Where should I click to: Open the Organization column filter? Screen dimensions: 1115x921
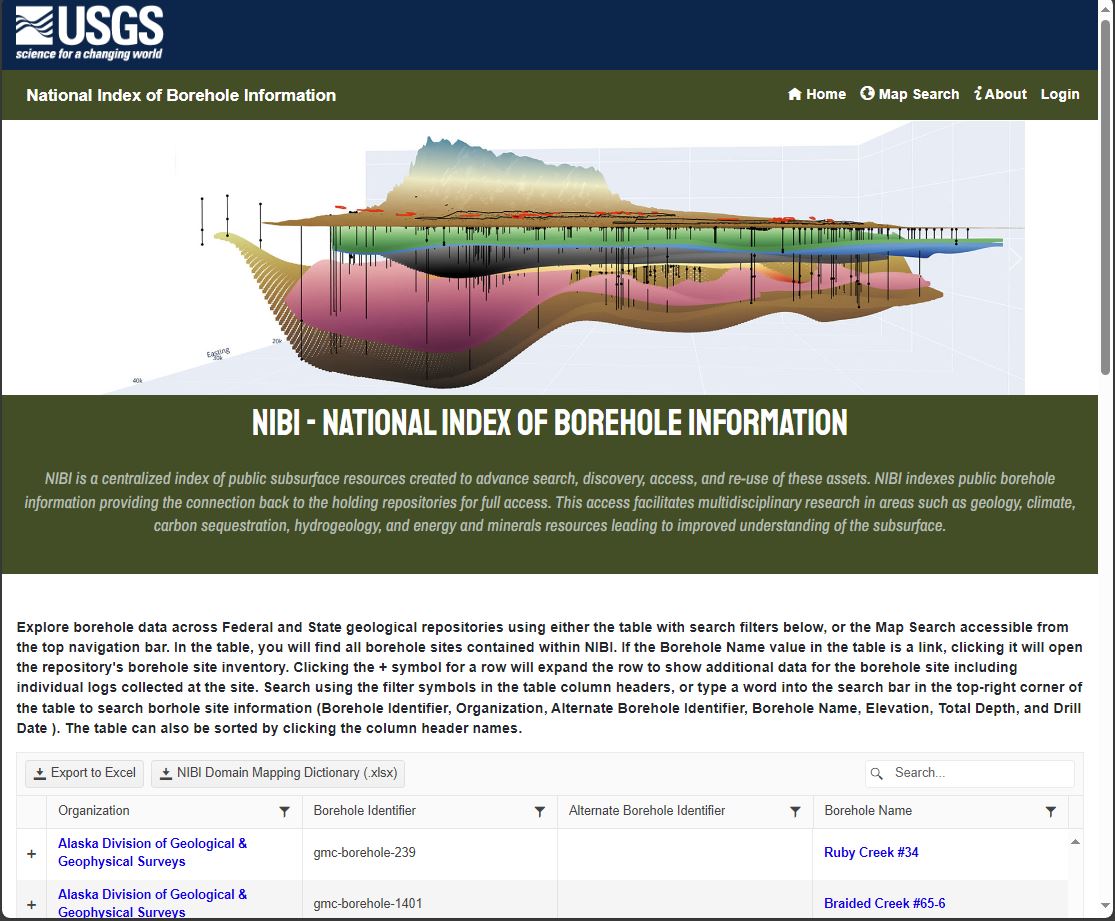(284, 811)
